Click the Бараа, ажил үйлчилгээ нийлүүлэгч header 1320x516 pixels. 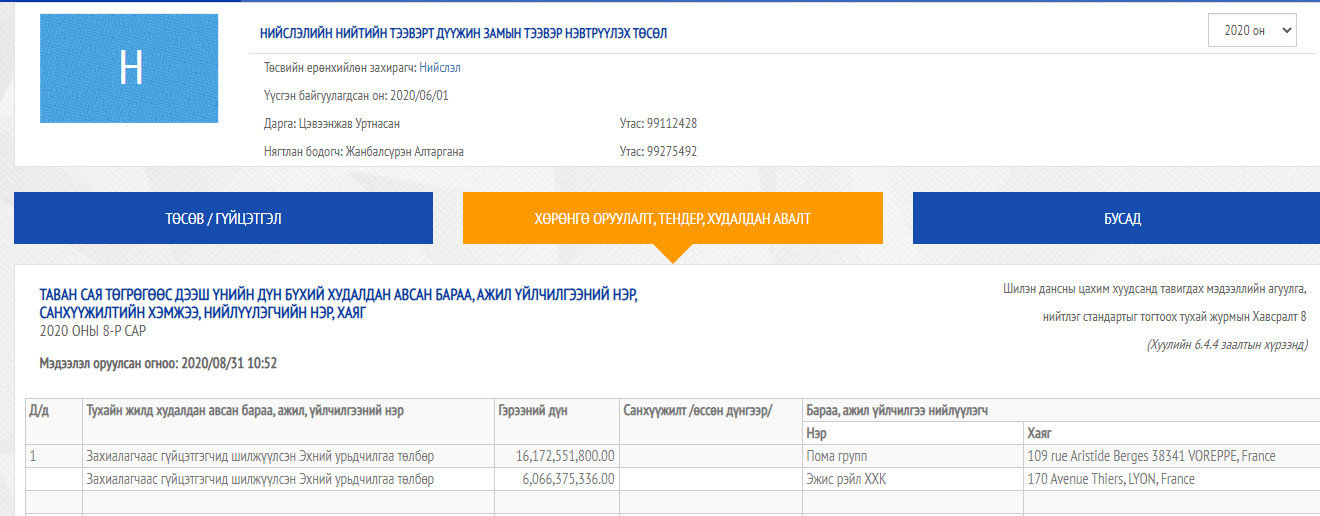tap(1061, 410)
